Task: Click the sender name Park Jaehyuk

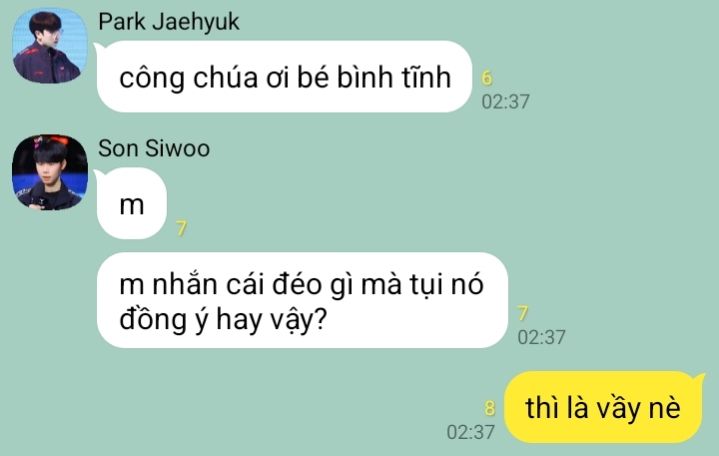Action: [x=169, y=22]
